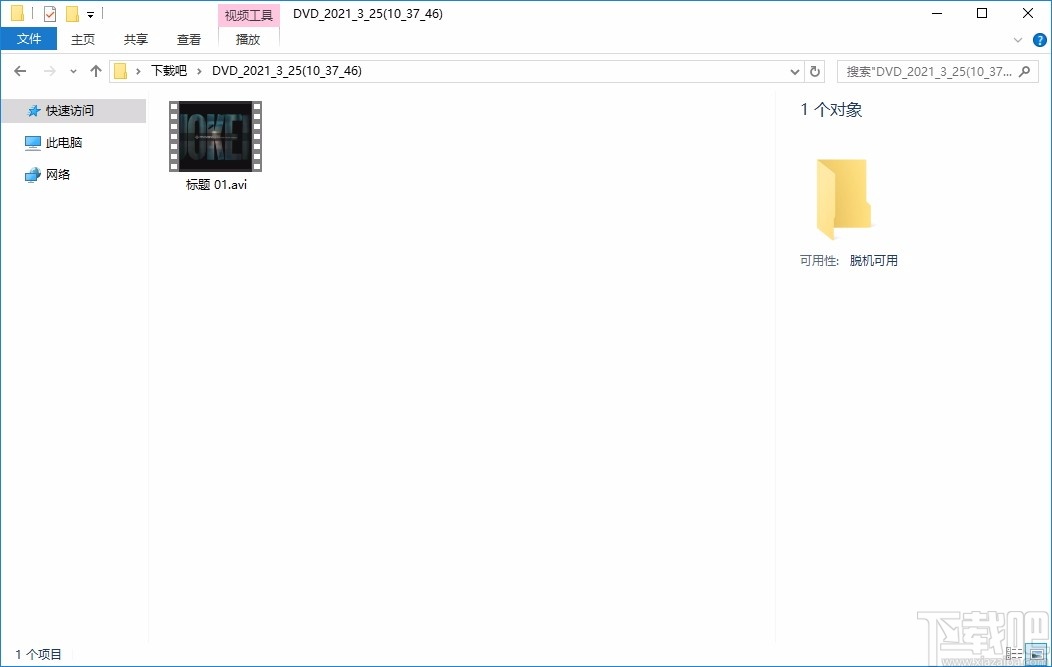Switch to large thumbnails view in the status bar
This screenshot has width=1052, height=667.
1037,654
